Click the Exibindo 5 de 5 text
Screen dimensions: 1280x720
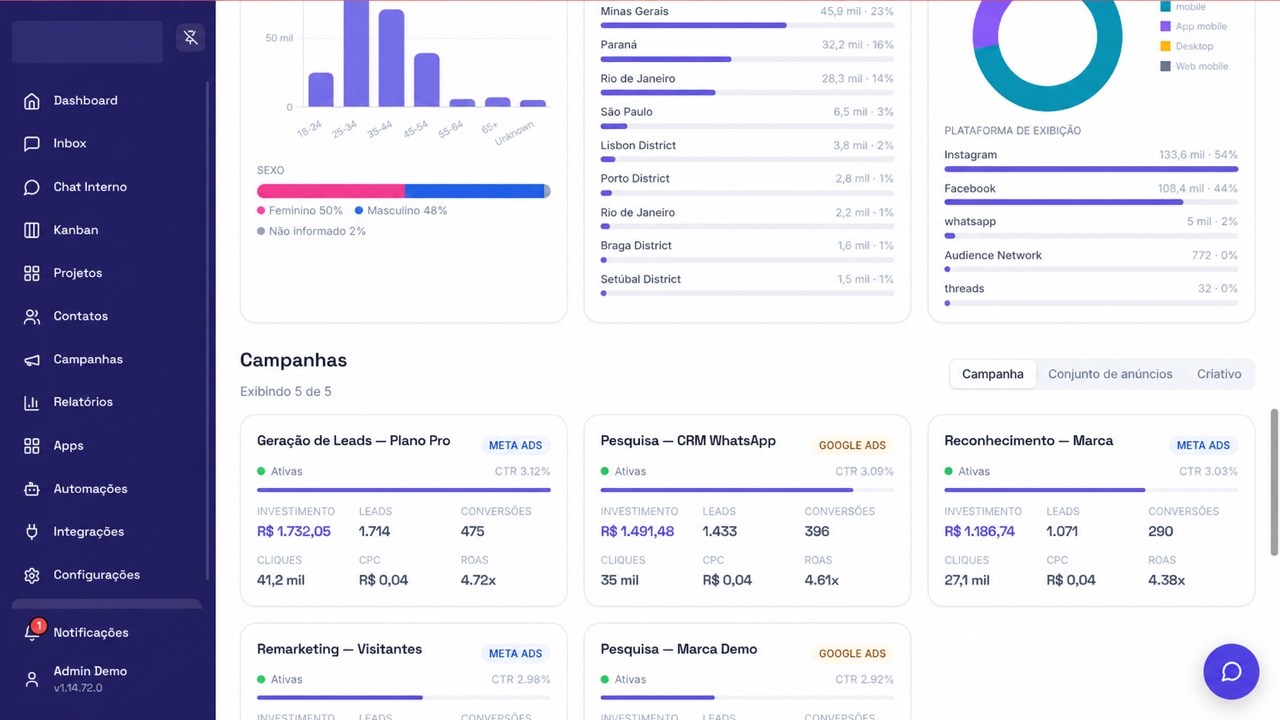pos(286,392)
